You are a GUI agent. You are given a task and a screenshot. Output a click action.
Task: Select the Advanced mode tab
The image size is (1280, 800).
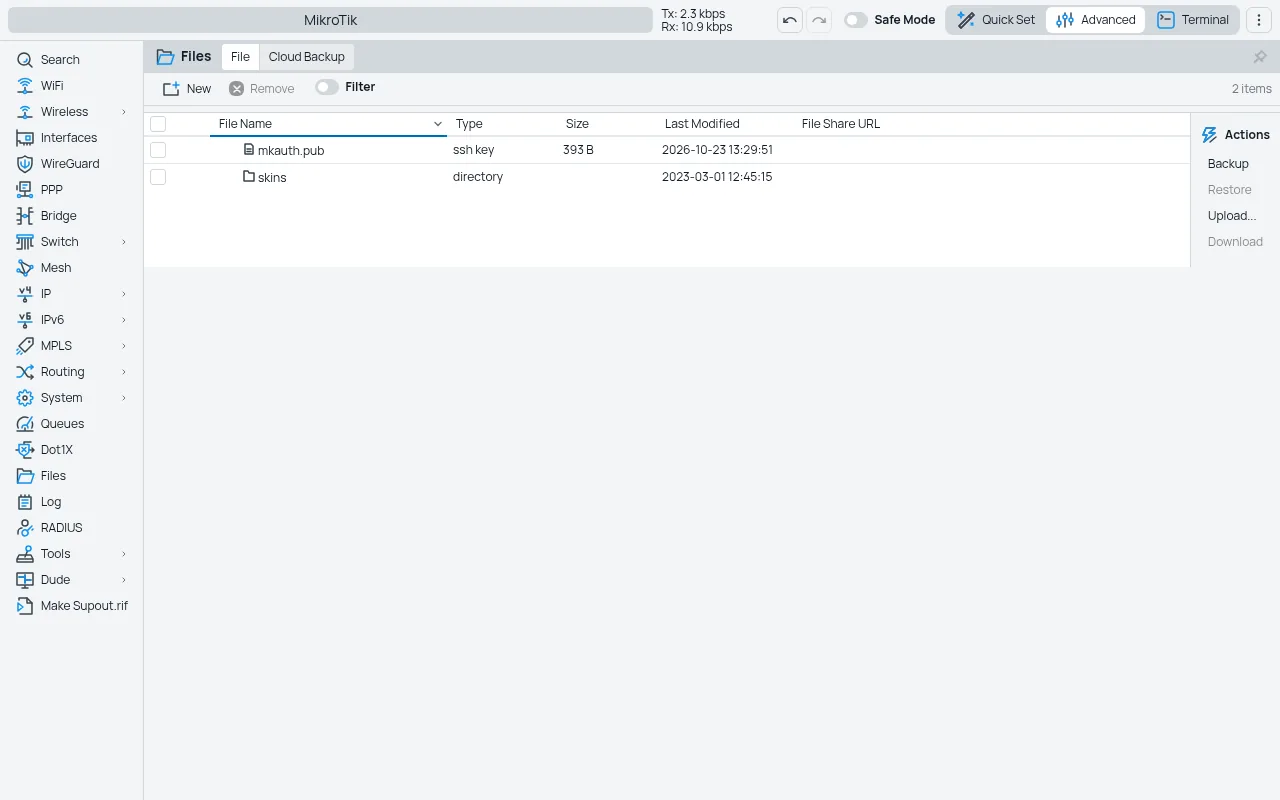coord(1096,20)
